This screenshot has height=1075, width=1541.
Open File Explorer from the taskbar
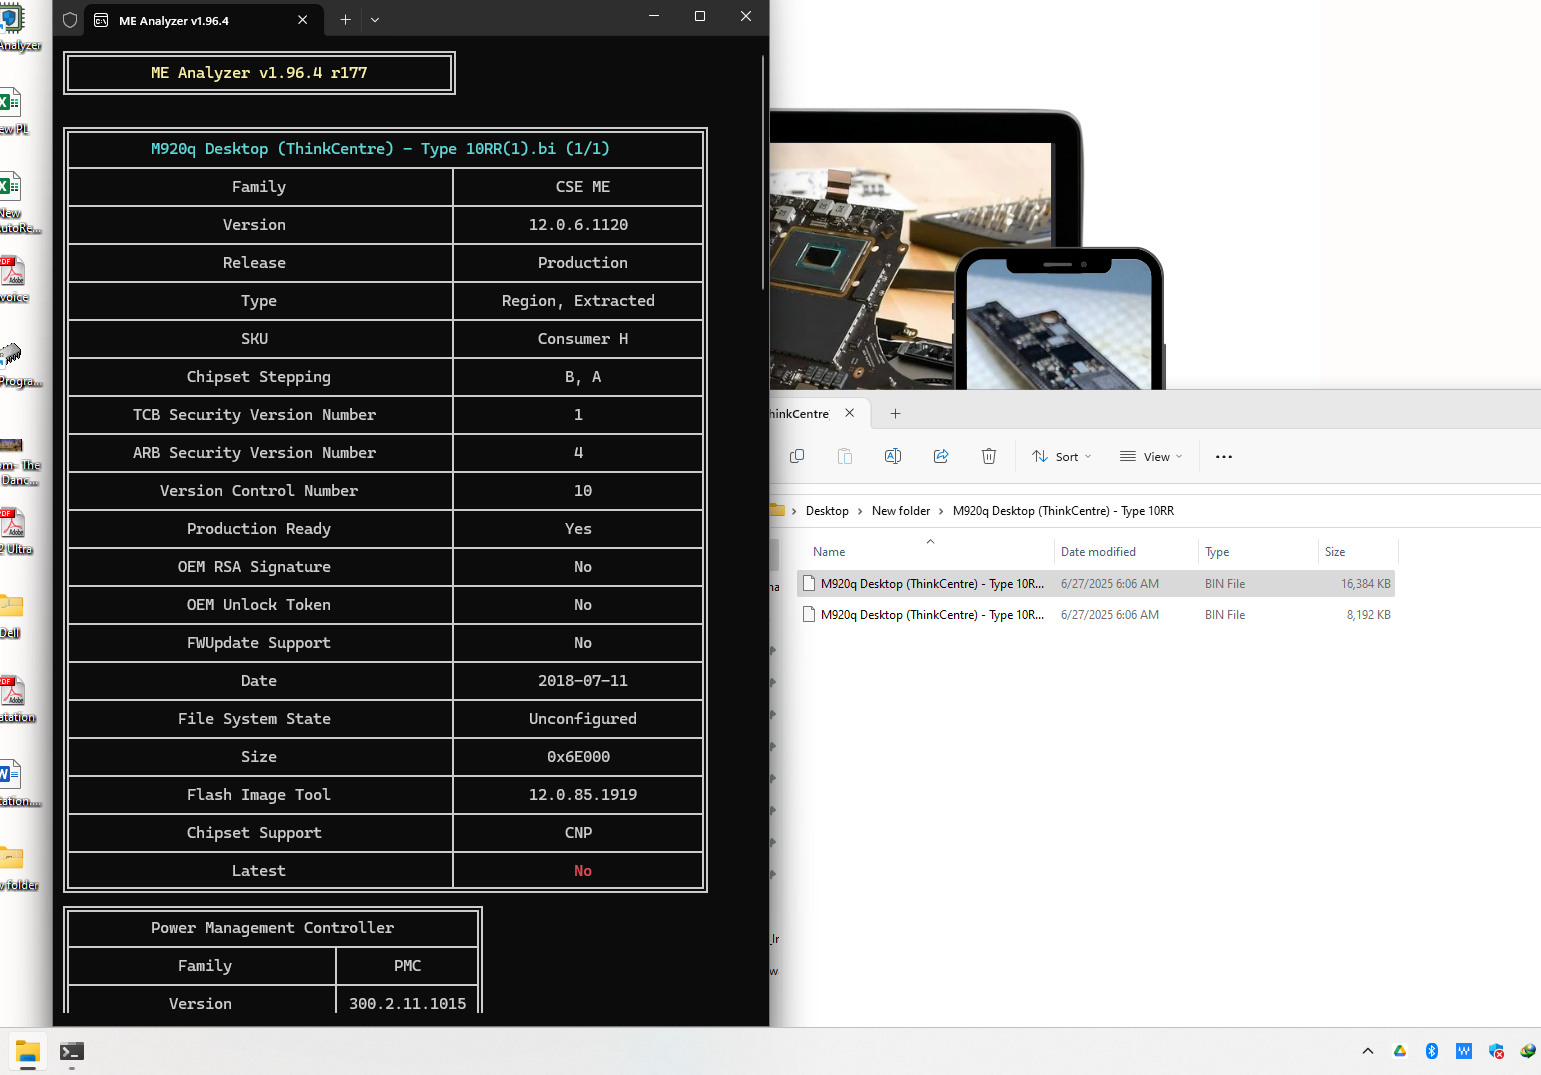point(28,1051)
